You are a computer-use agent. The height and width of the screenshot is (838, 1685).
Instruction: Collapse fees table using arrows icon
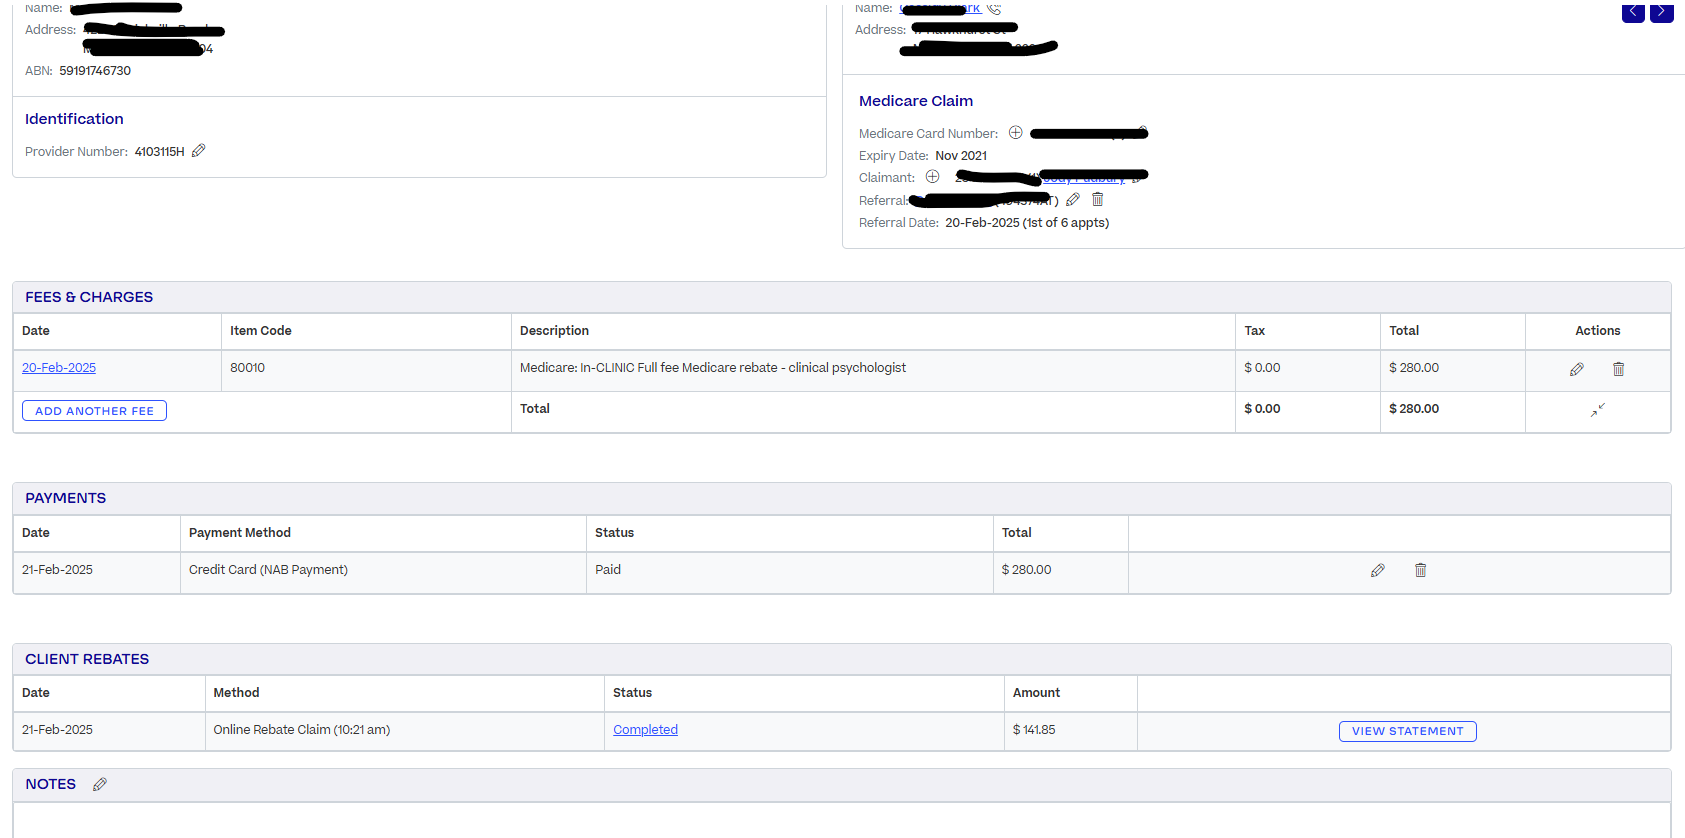point(1597,410)
